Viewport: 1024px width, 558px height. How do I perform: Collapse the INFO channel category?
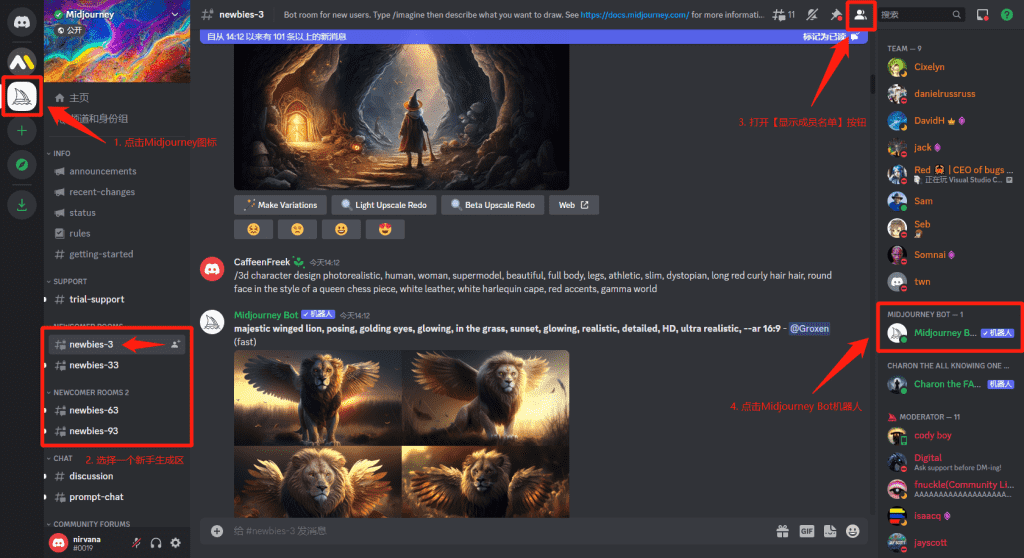click(x=62, y=154)
